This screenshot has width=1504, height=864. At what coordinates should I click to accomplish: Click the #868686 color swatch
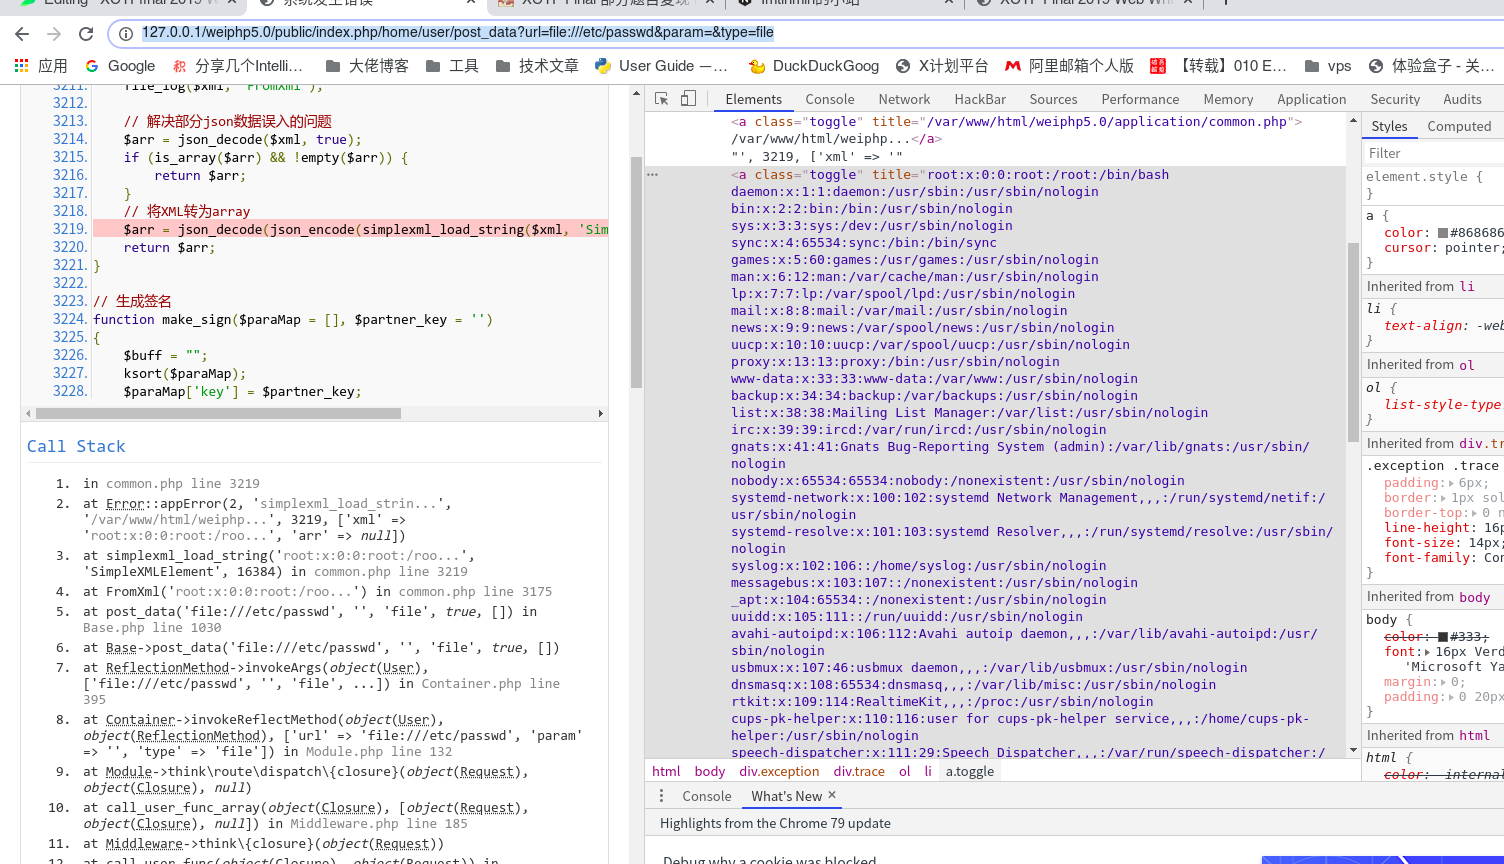click(1443, 233)
